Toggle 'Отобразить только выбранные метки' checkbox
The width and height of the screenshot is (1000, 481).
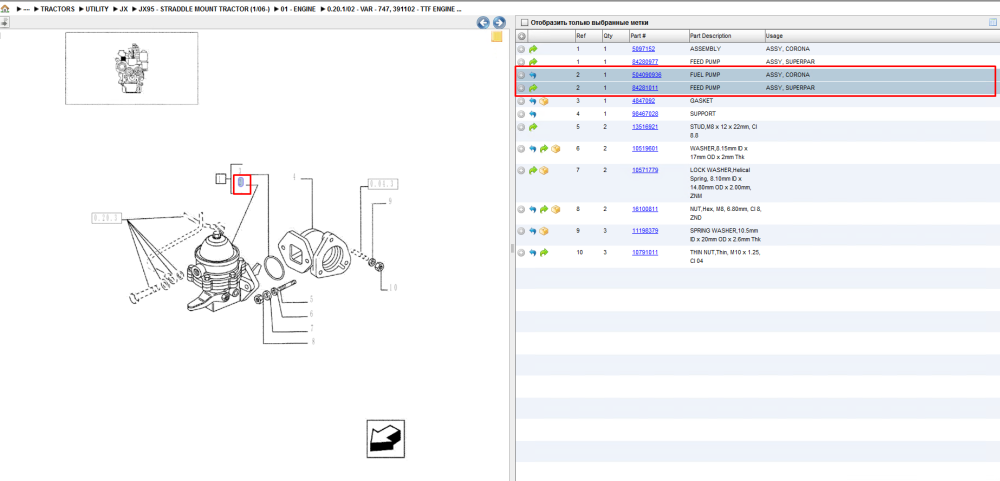(524, 22)
